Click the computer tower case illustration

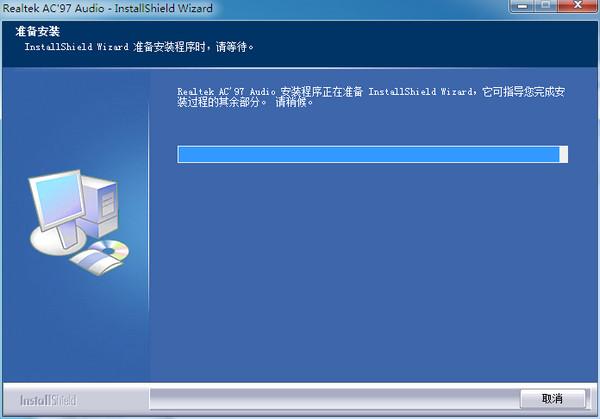(101, 207)
